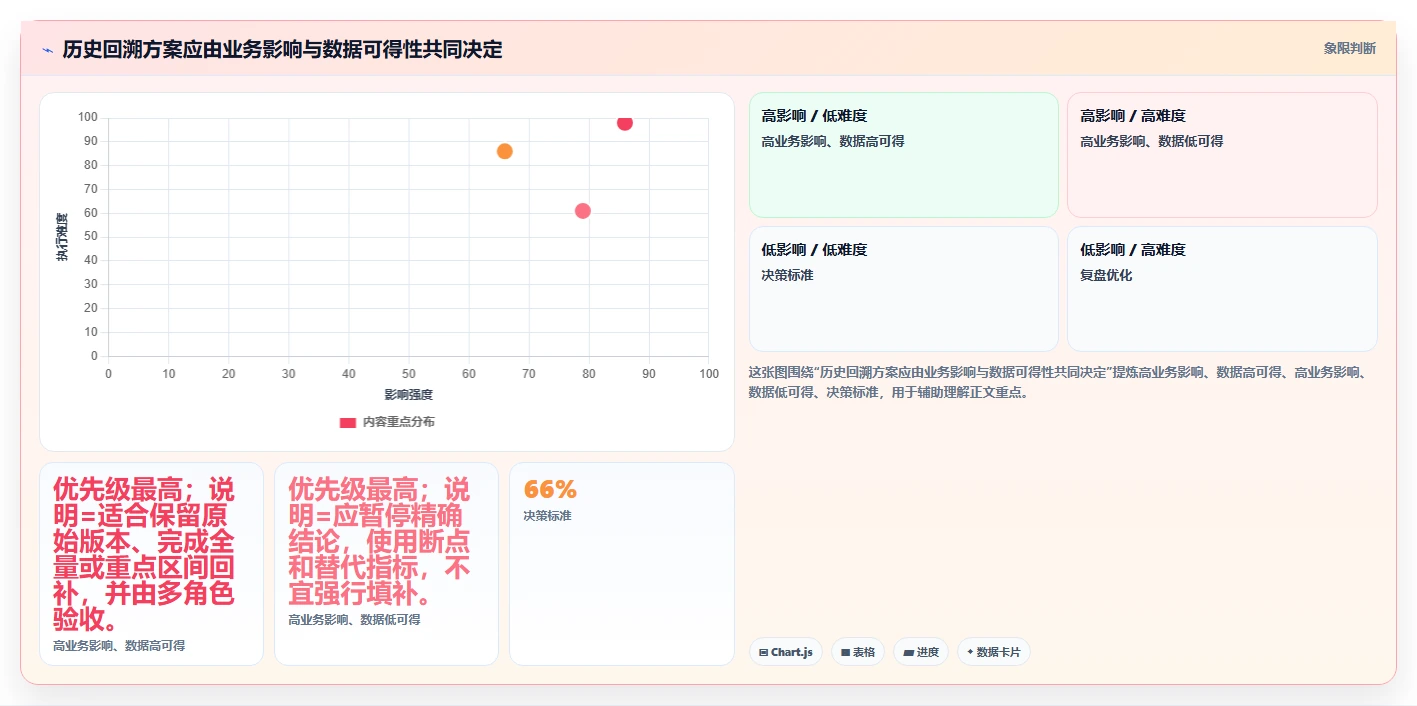Click the 内容重点分布 legend label

point(398,422)
